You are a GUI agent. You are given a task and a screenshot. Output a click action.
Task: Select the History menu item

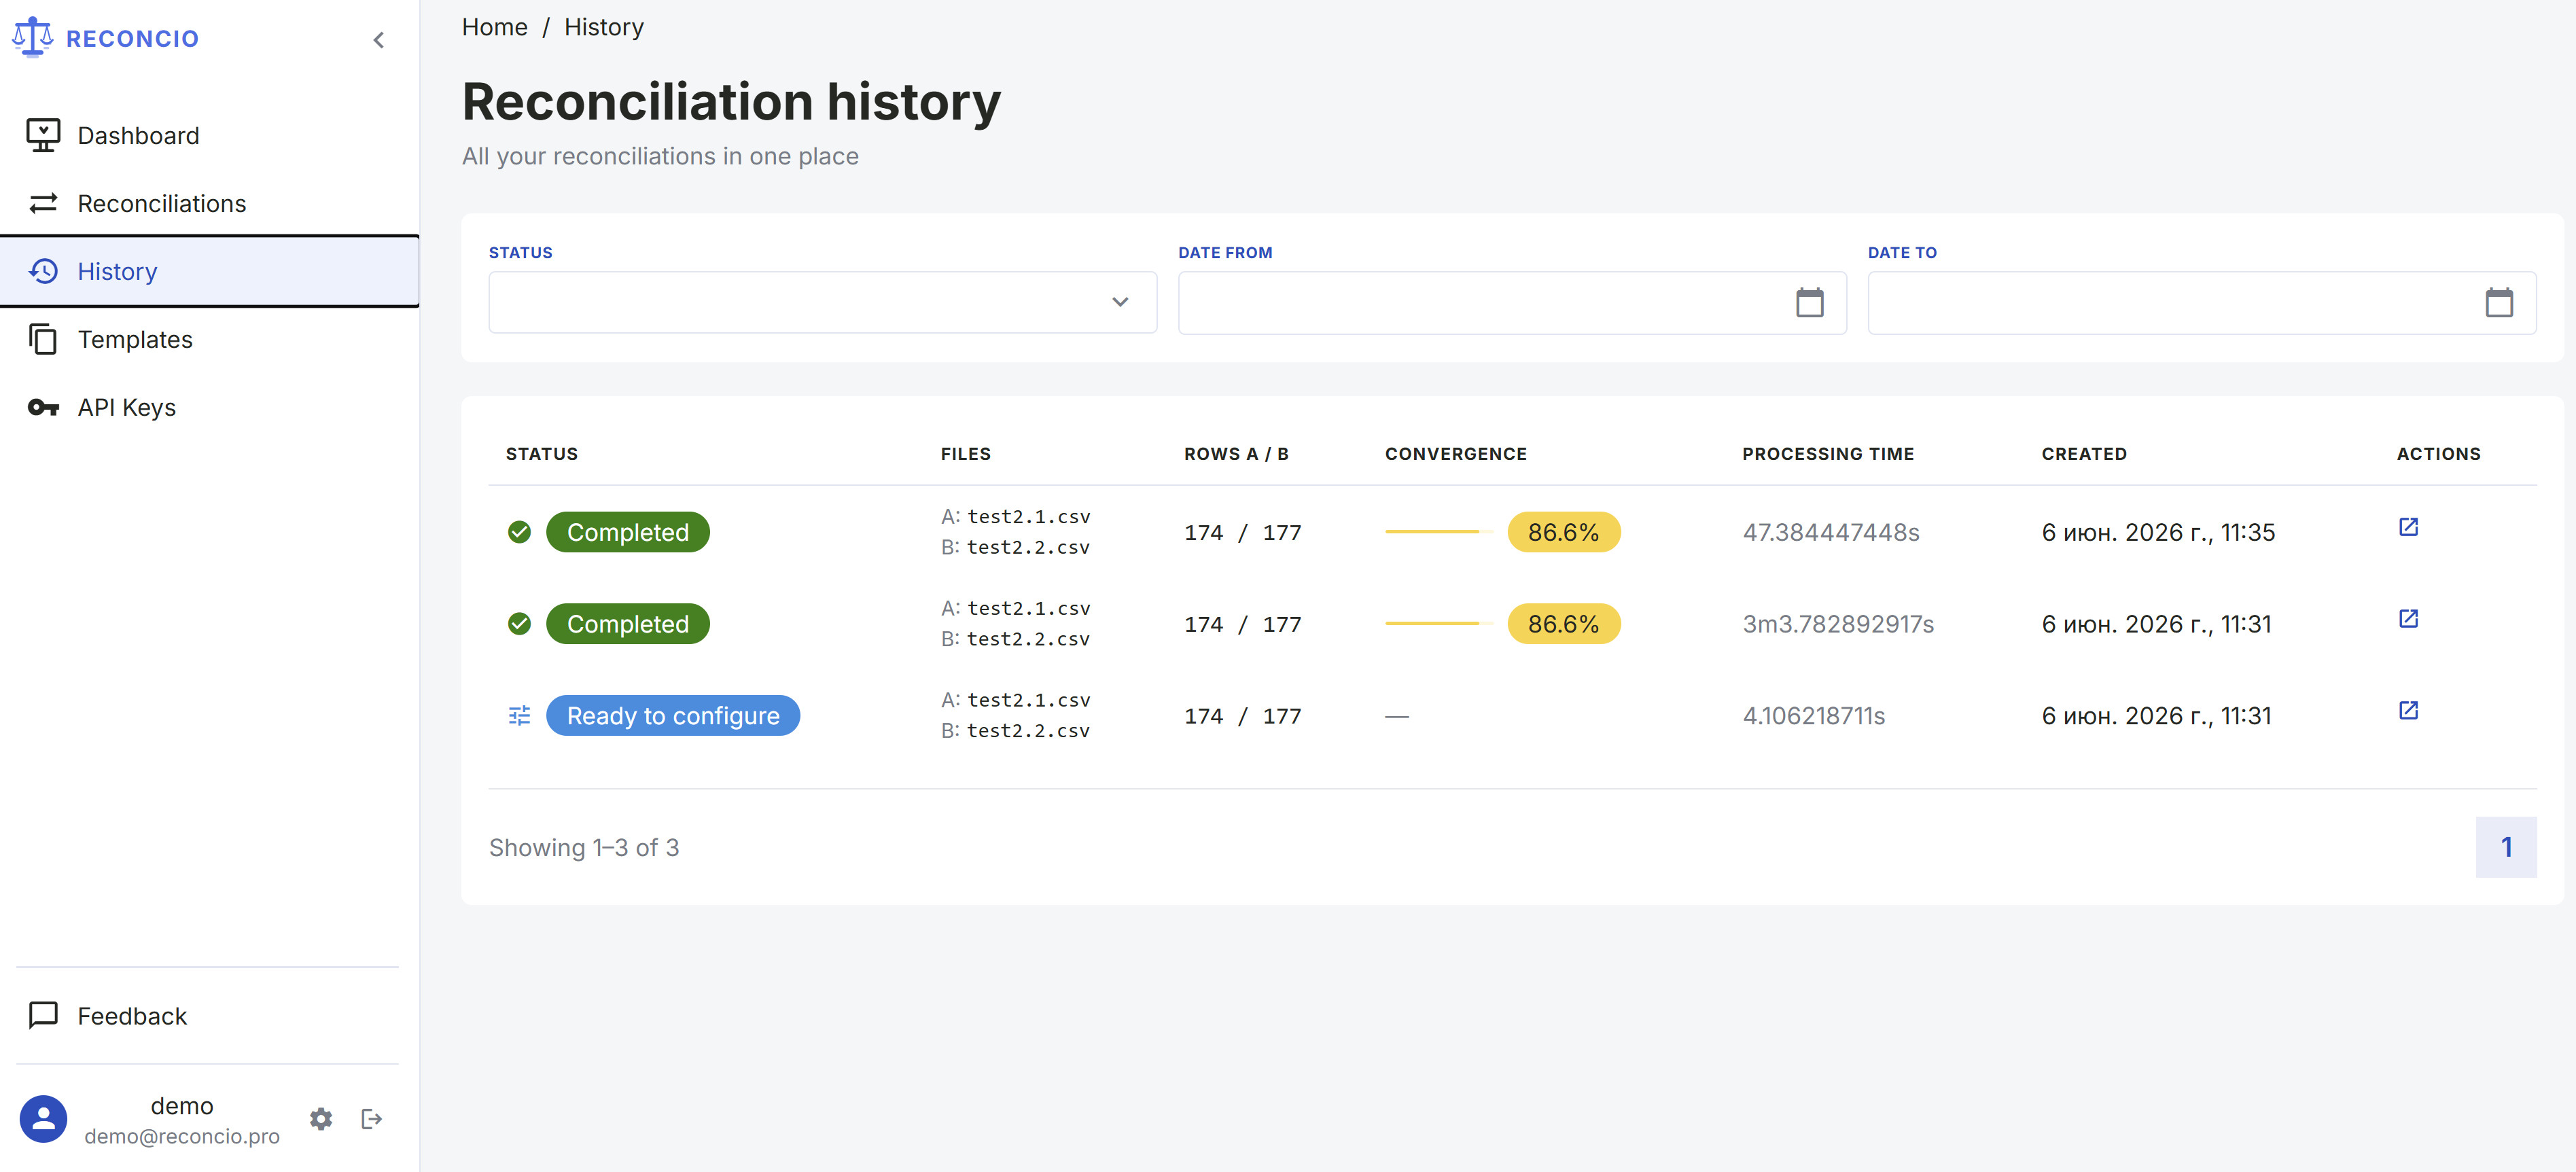[x=209, y=271]
